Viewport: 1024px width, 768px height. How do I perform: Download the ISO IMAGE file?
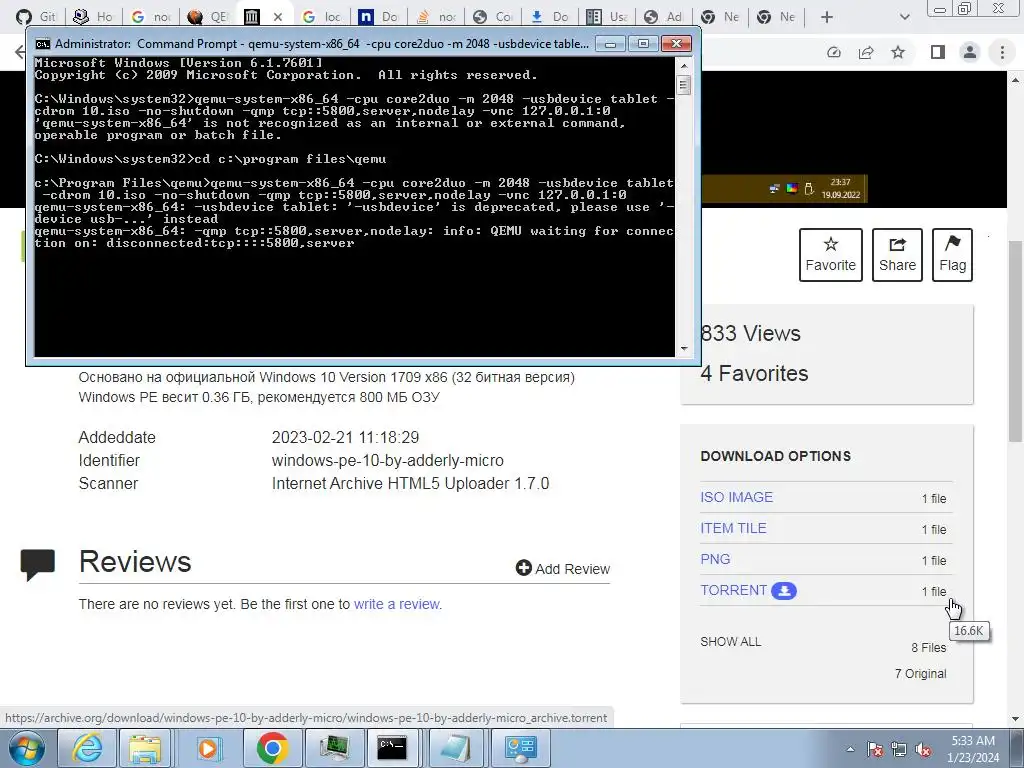pos(736,497)
